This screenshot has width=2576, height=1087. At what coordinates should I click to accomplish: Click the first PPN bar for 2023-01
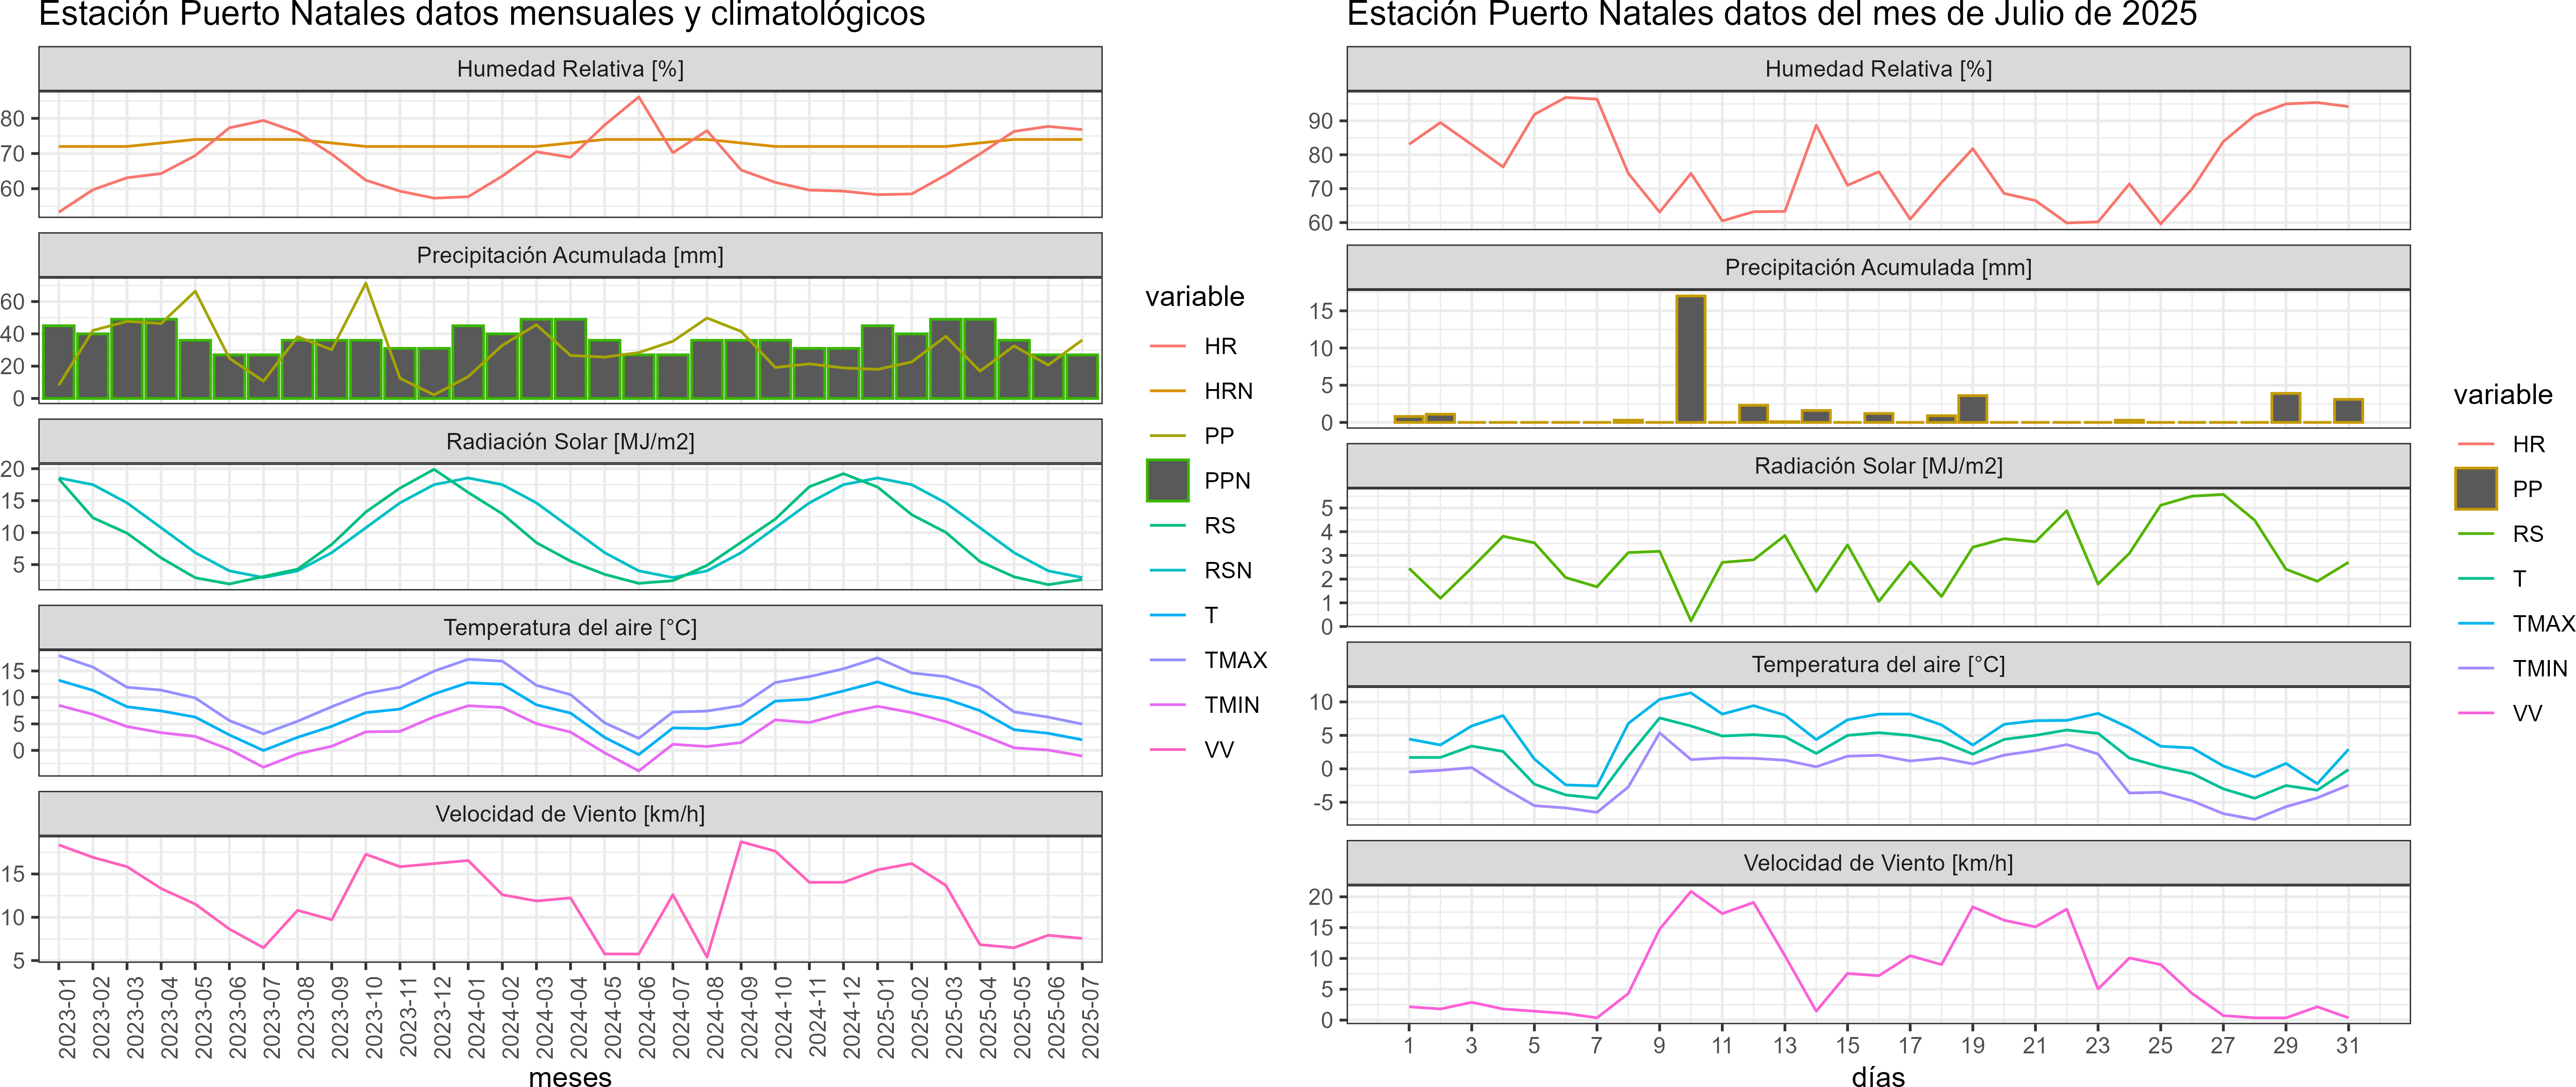[x=59, y=362]
